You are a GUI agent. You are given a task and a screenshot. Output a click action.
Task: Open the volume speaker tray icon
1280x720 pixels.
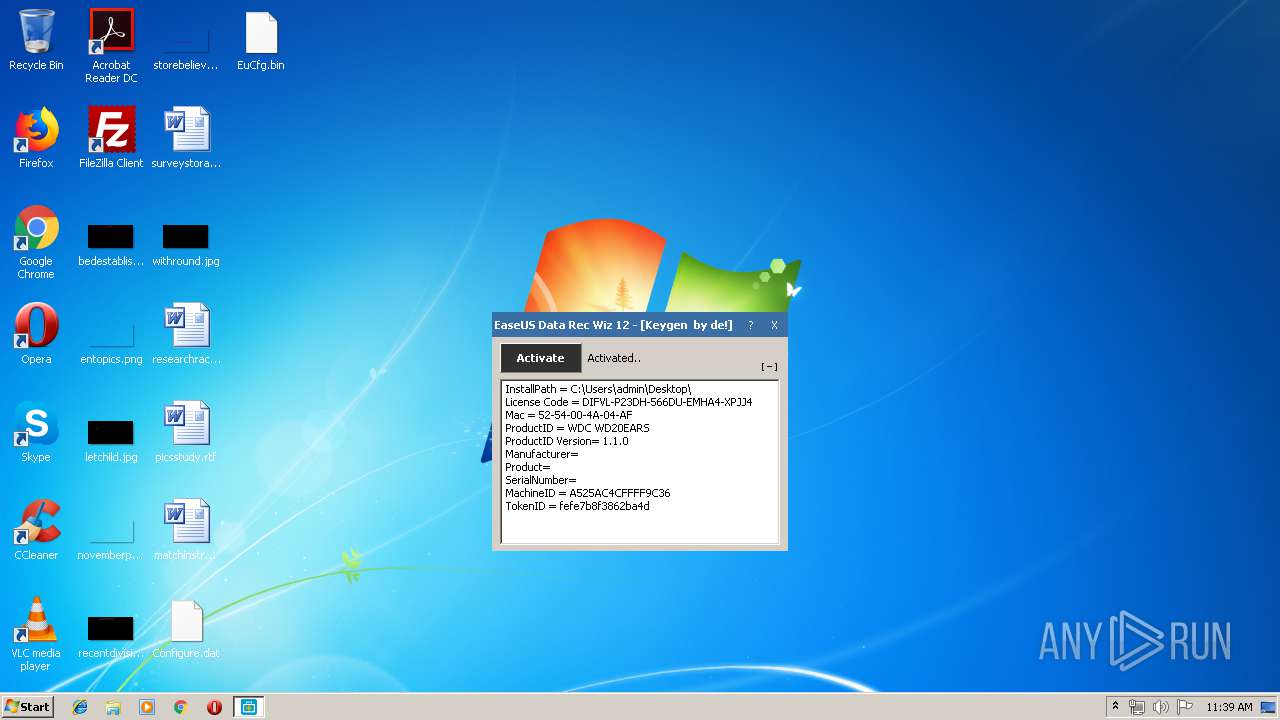(x=1161, y=707)
